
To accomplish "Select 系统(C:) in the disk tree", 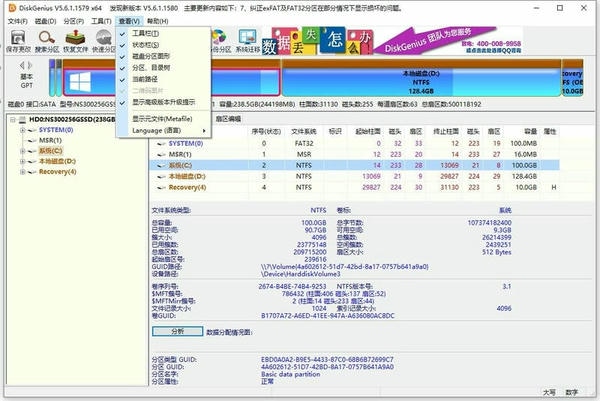I will [x=51, y=151].
